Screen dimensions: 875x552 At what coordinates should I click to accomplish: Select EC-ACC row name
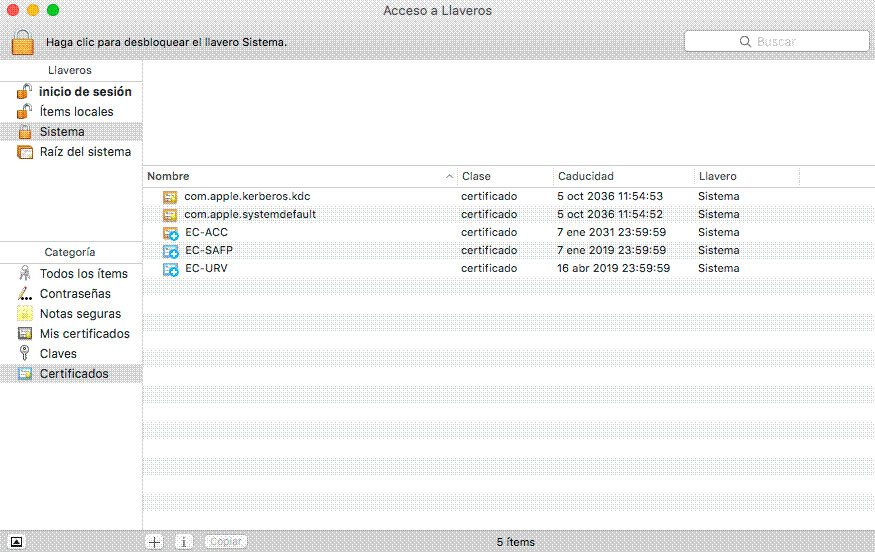click(x=206, y=232)
